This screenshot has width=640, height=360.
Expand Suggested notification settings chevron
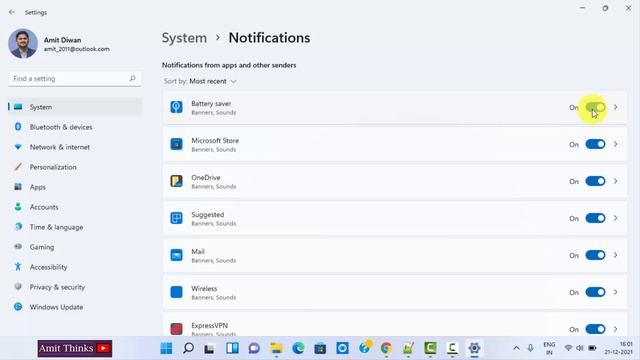click(x=616, y=218)
